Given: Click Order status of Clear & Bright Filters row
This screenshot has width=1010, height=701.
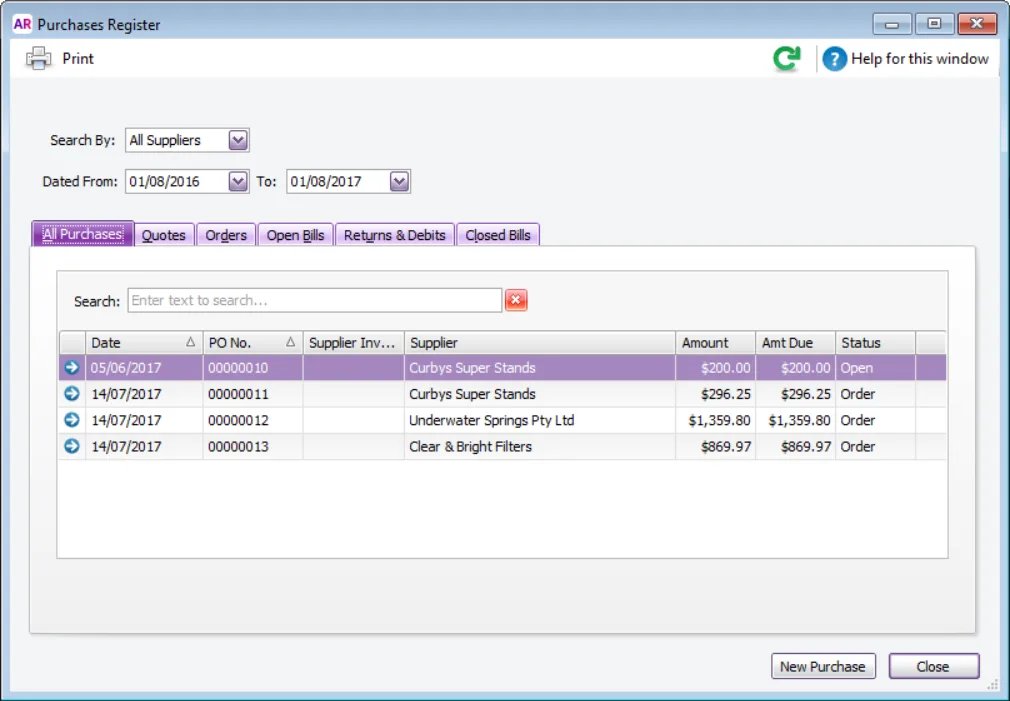Looking at the screenshot, I should click(x=875, y=447).
